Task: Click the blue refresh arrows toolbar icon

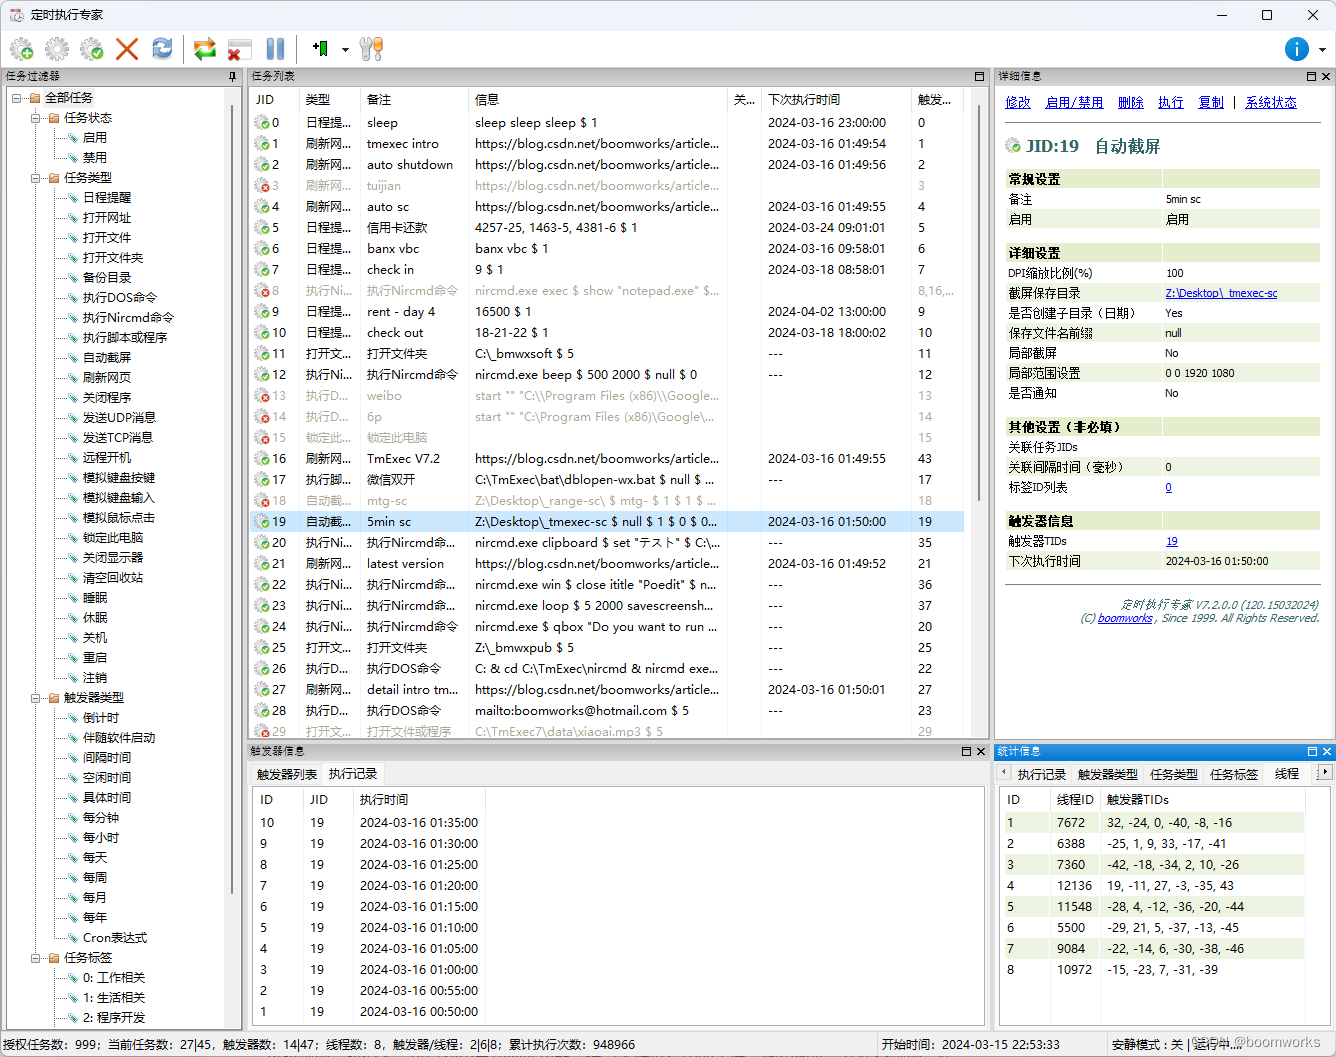Action: 162,49
